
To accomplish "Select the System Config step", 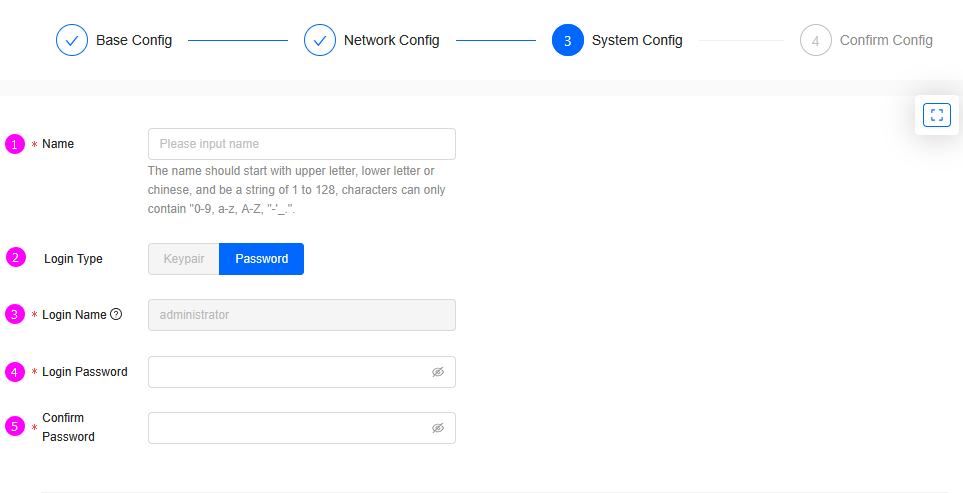I will [x=617, y=41].
